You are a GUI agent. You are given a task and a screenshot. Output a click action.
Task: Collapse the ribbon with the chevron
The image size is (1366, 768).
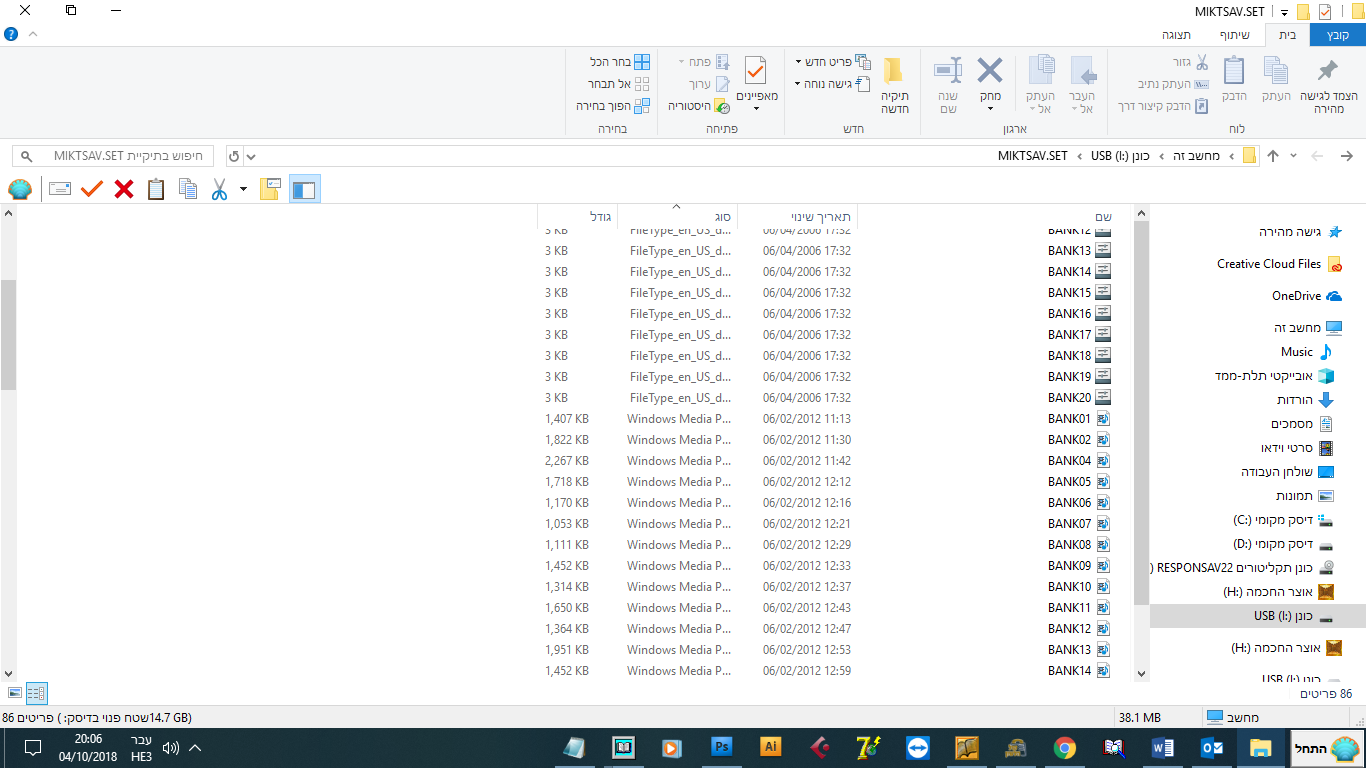point(33,34)
